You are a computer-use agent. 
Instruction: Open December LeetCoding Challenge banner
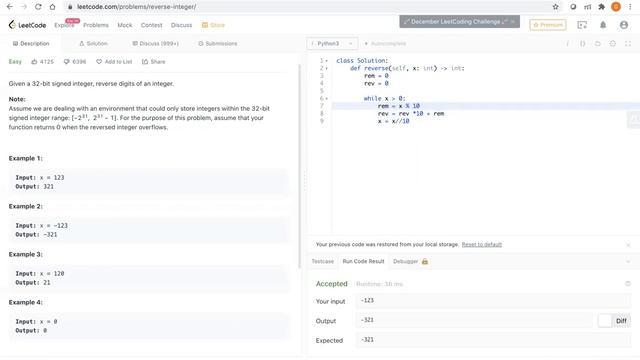(x=456, y=21)
